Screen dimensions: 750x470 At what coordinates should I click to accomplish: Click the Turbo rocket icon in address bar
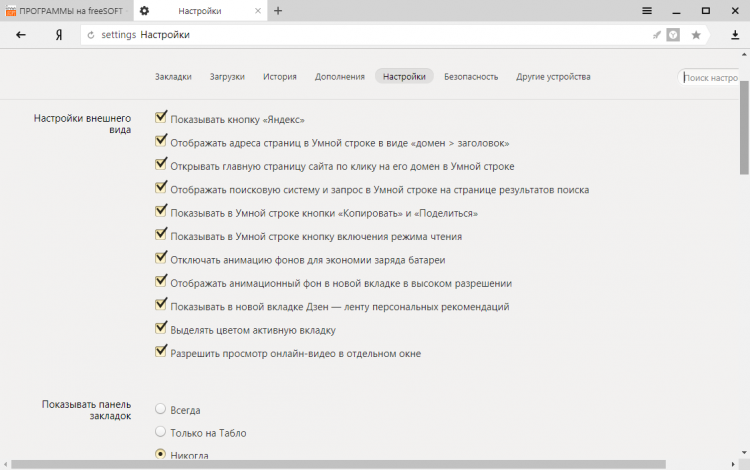pyautogui.click(x=657, y=35)
